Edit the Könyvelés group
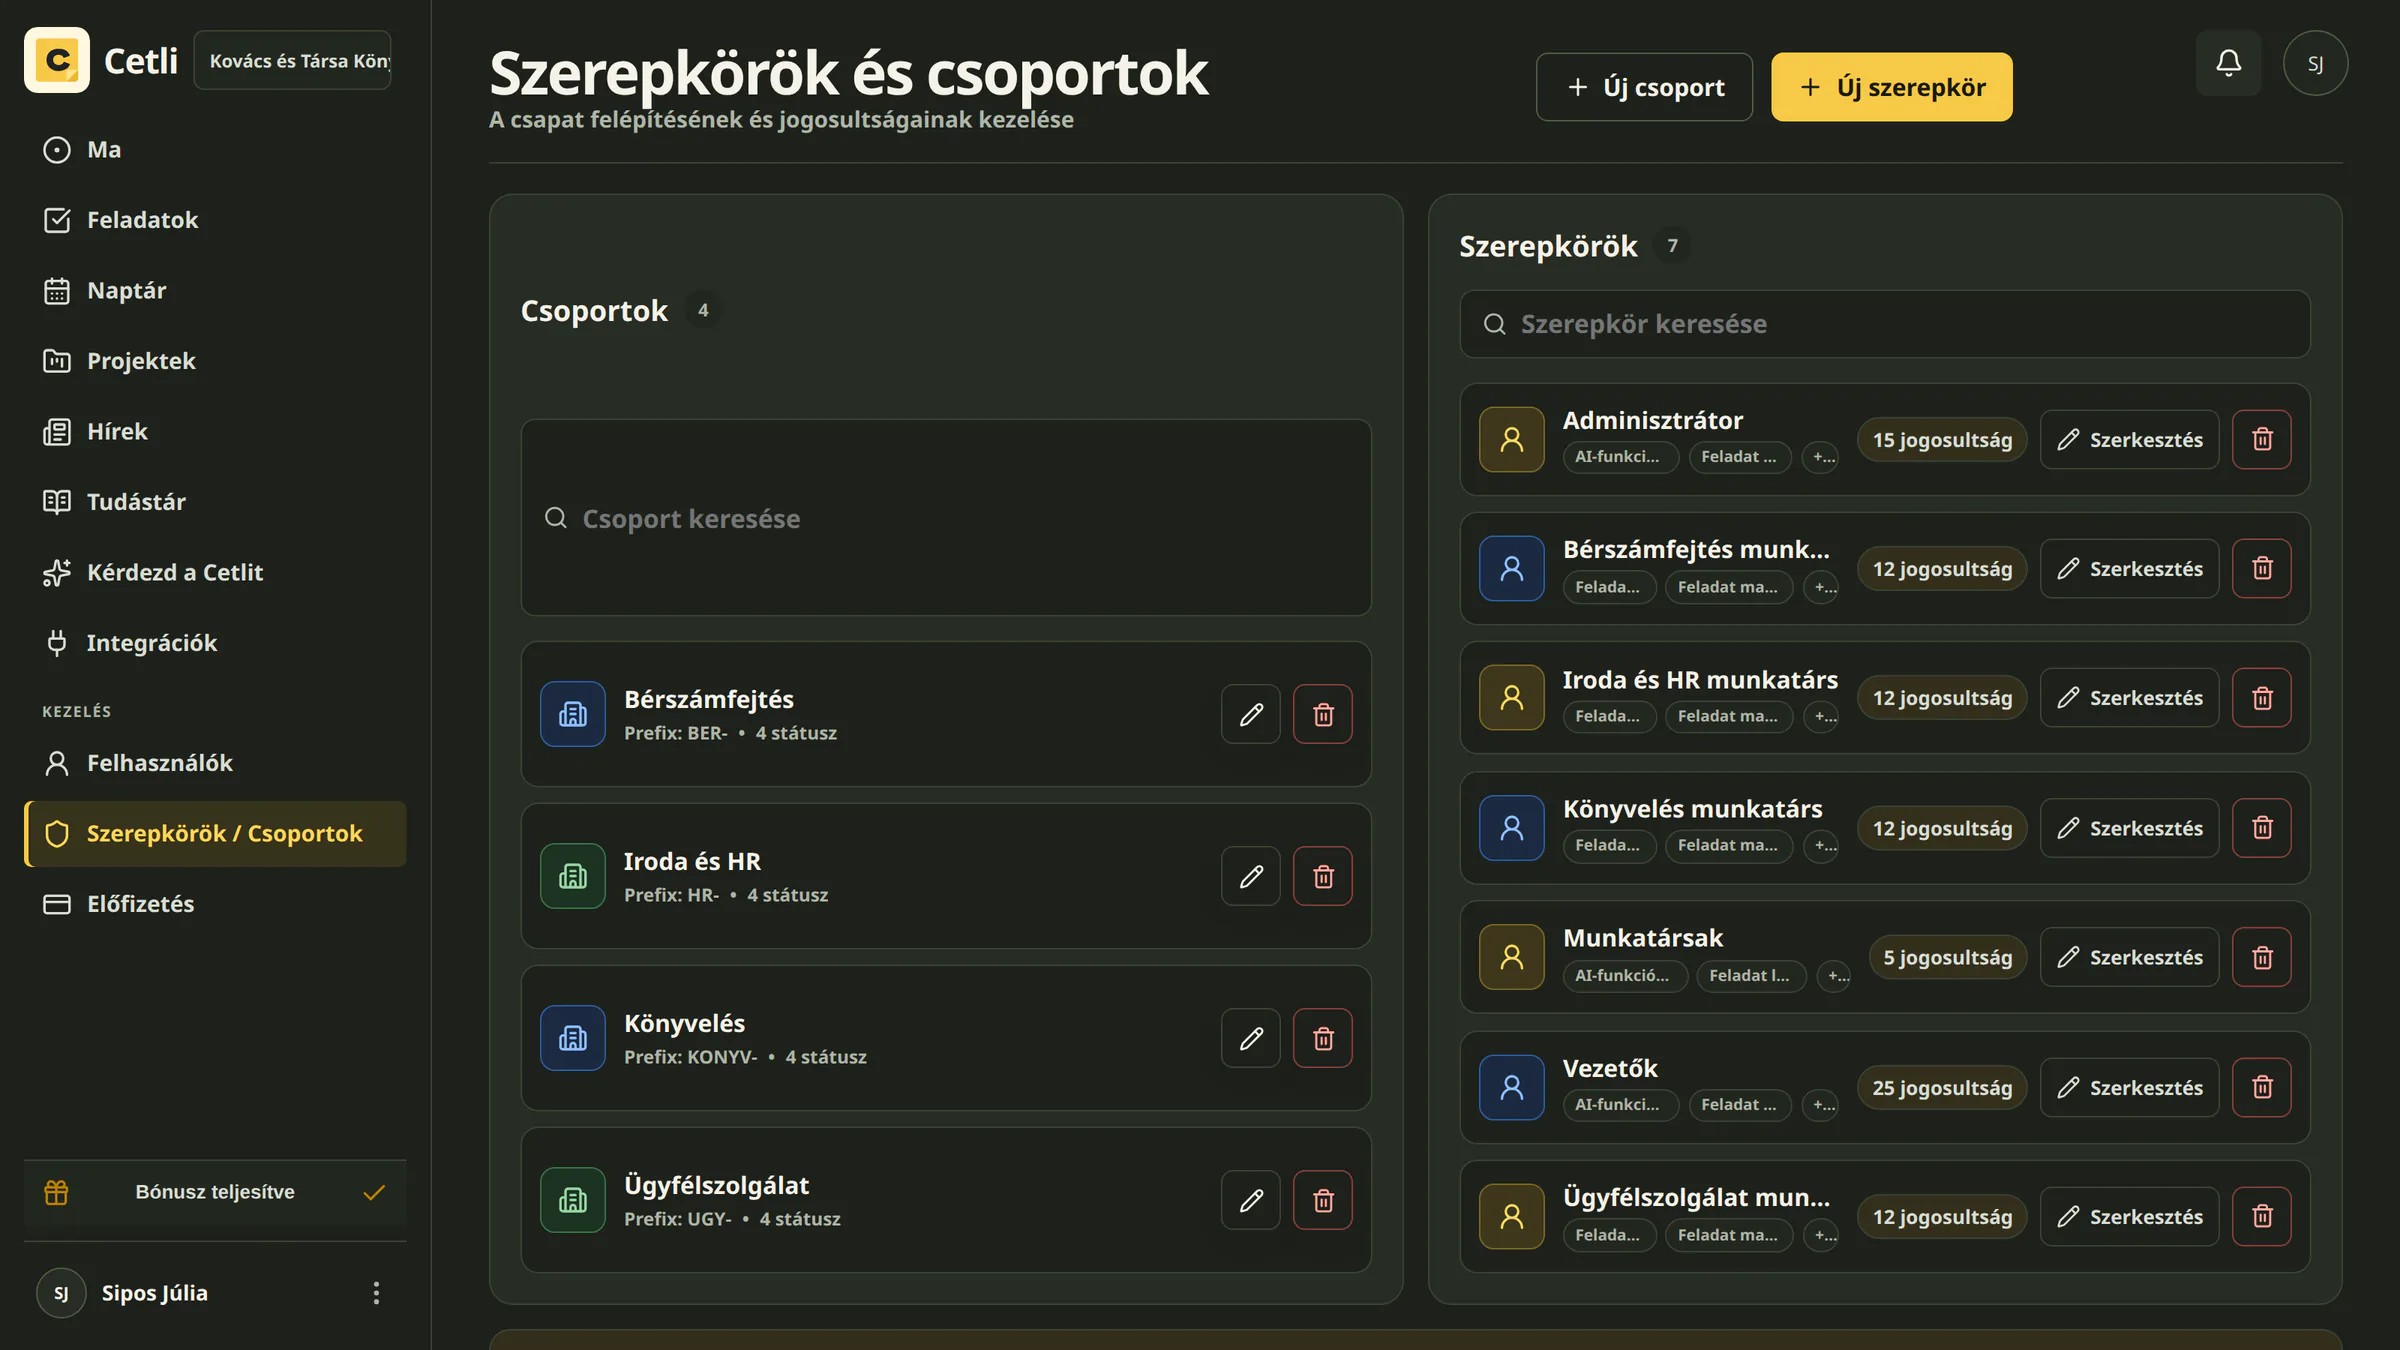Image resolution: width=2400 pixels, height=1350 pixels. point(1251,1038)
